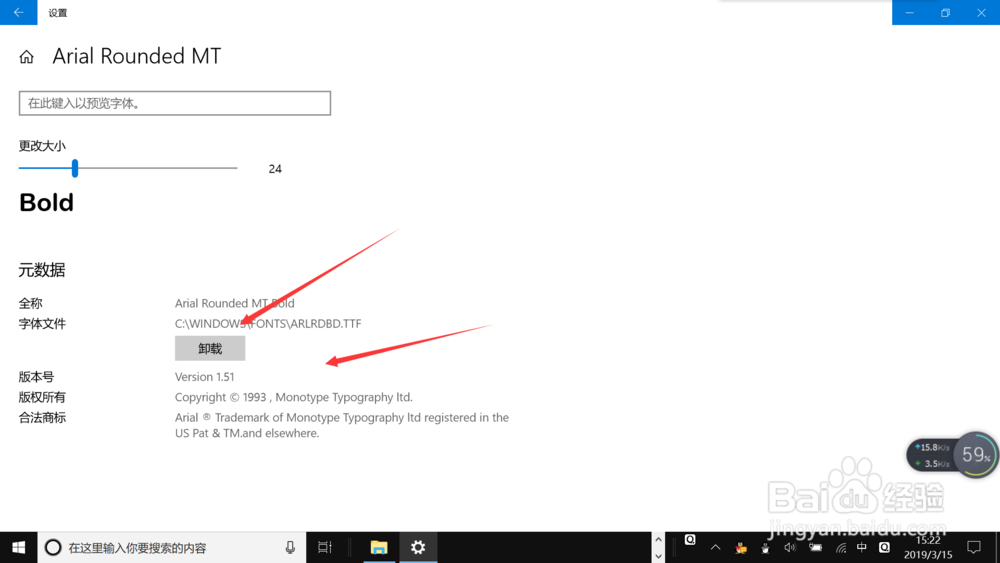
Task: Click the Trademark of Monotype text
Action: click(342, 425)
